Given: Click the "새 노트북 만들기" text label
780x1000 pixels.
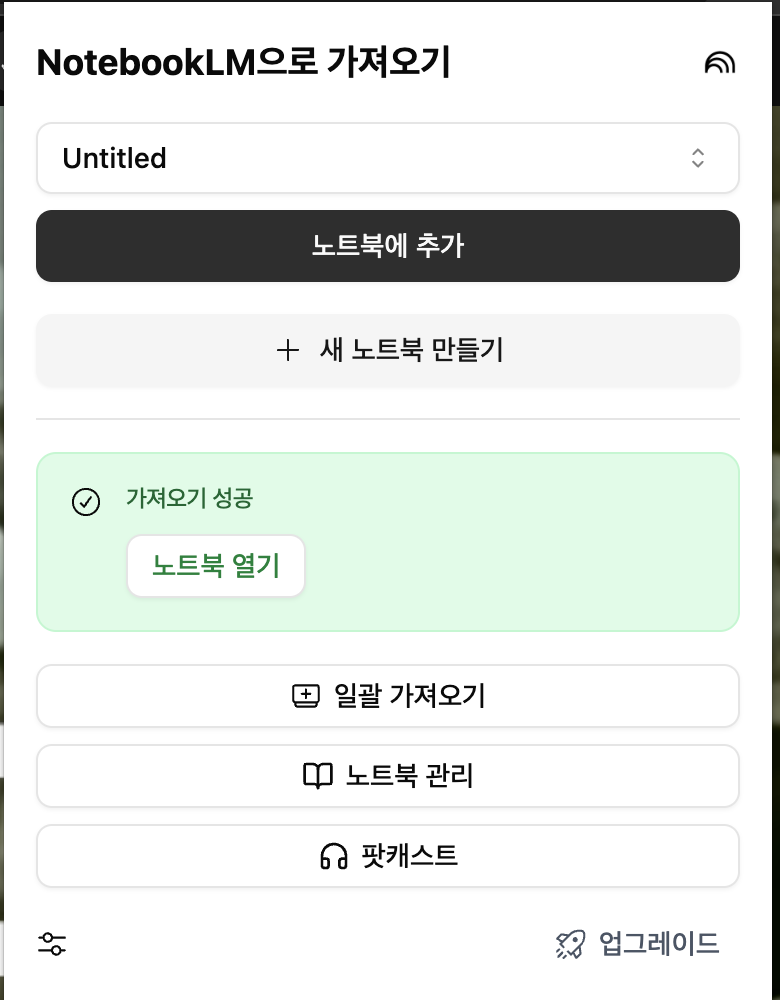Looking at the screenshot, I should coord(411,350).
